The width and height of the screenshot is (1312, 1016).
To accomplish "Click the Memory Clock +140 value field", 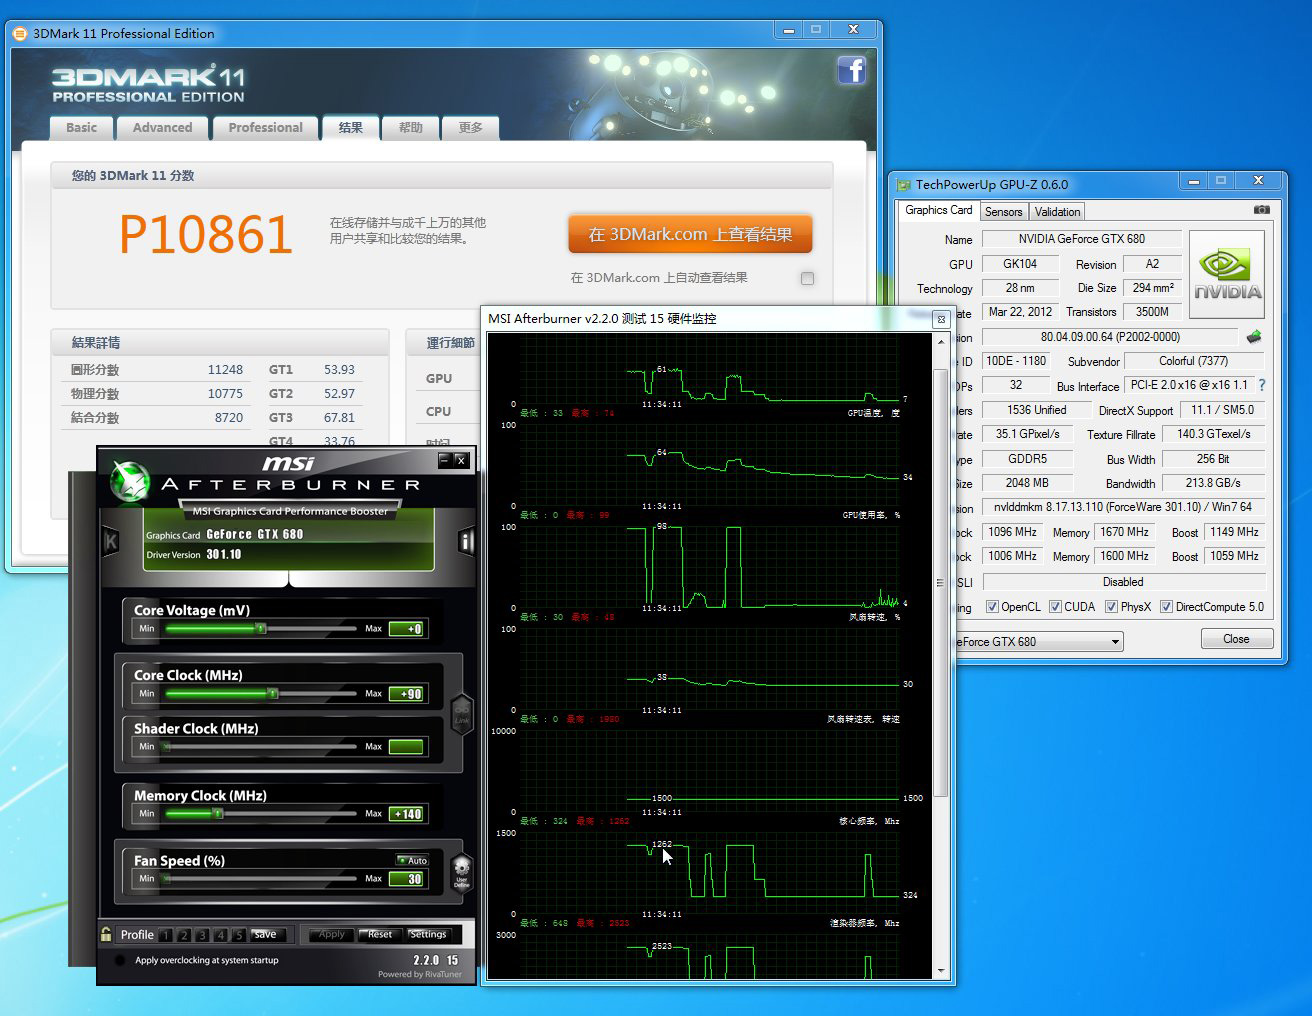I will [x=406, y=814].
